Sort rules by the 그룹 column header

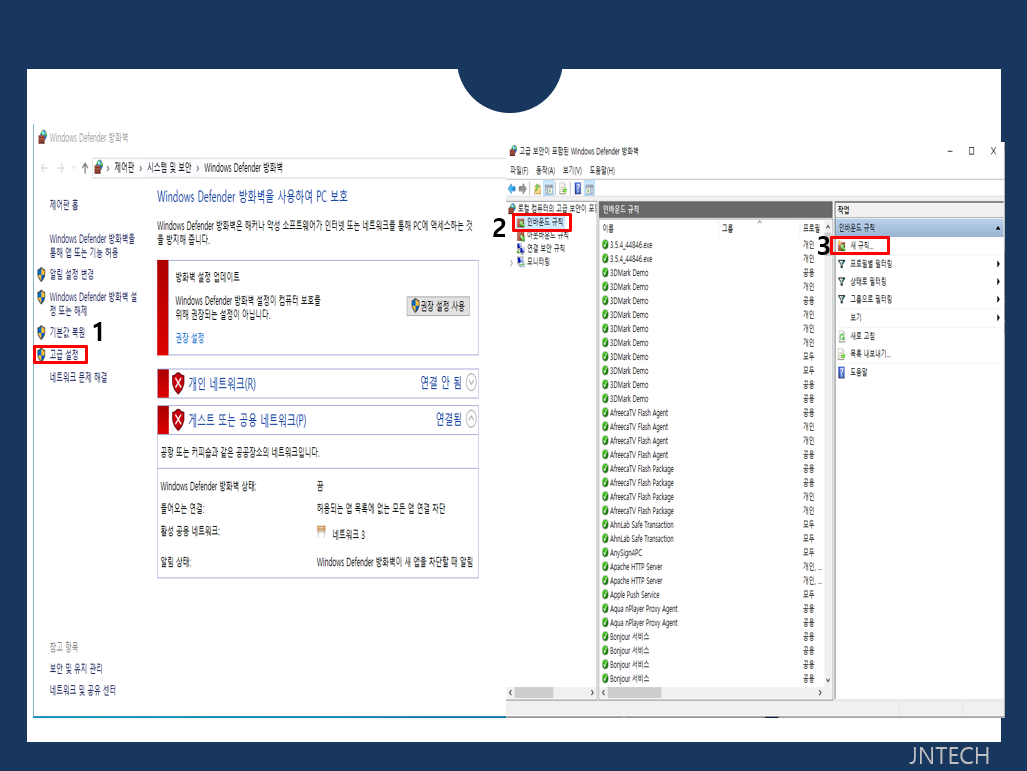pos(758,228)
